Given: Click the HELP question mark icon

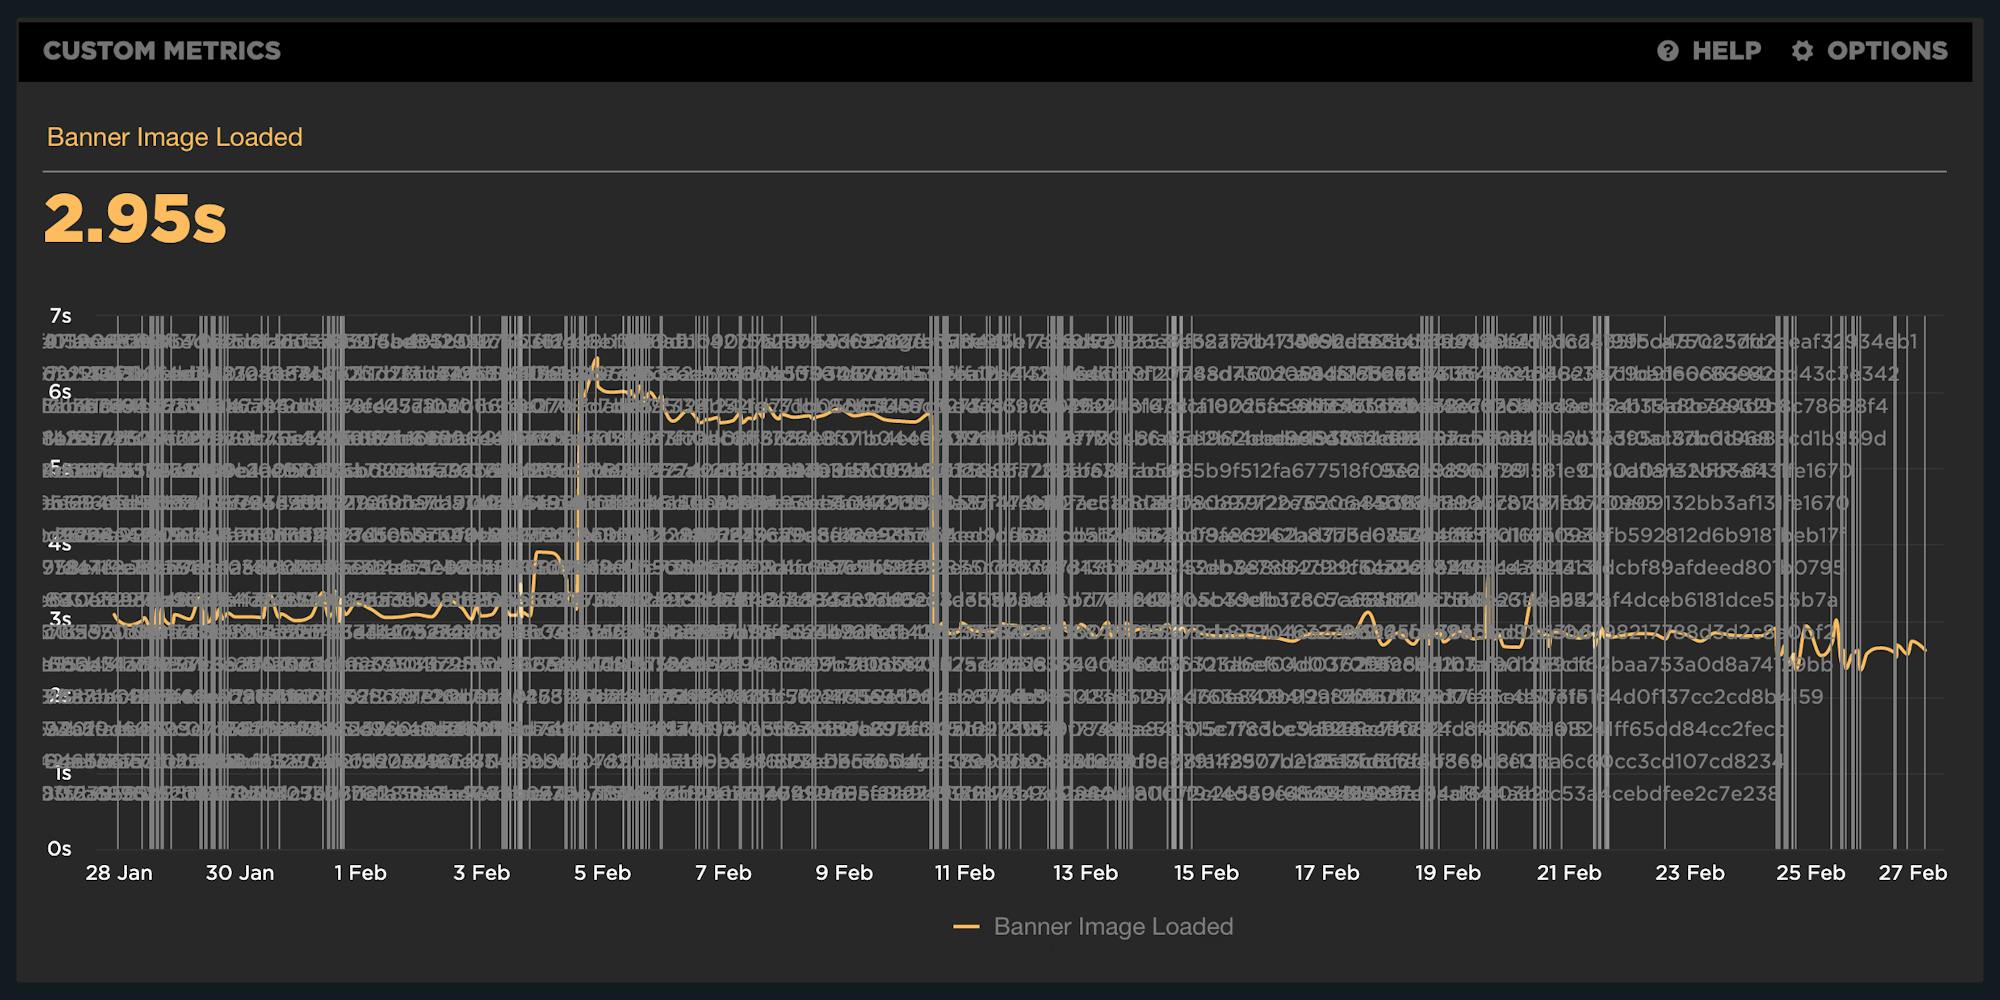Looking at the screenshot, I should tap(1667, 51).
